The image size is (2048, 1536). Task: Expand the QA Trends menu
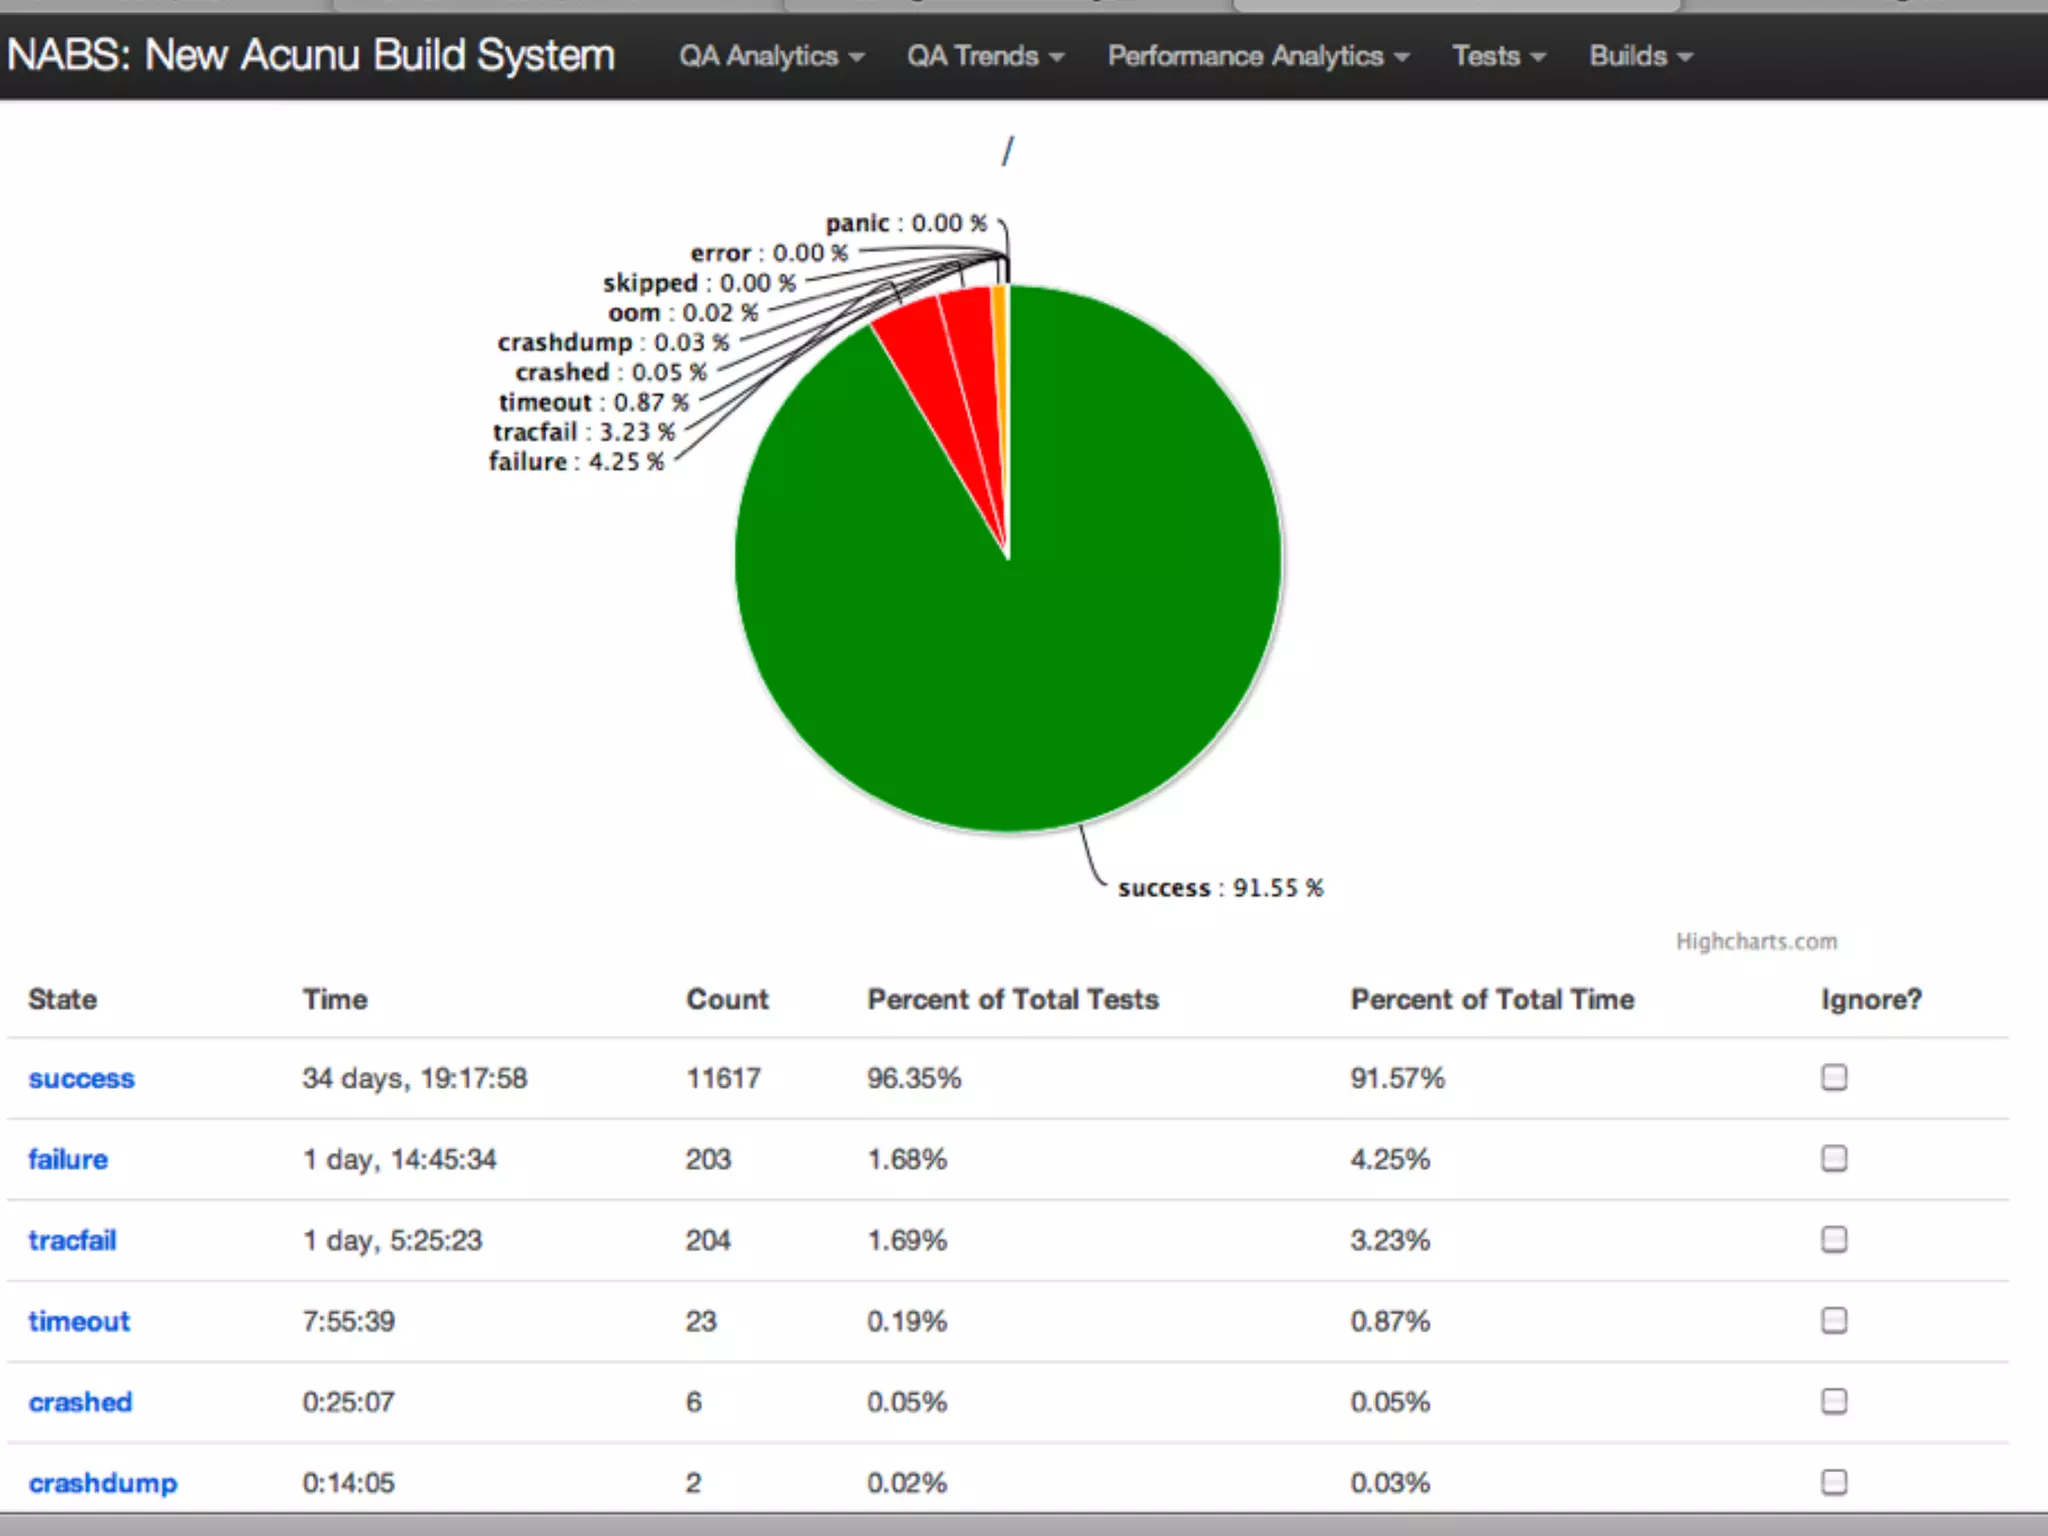(984, 56)
